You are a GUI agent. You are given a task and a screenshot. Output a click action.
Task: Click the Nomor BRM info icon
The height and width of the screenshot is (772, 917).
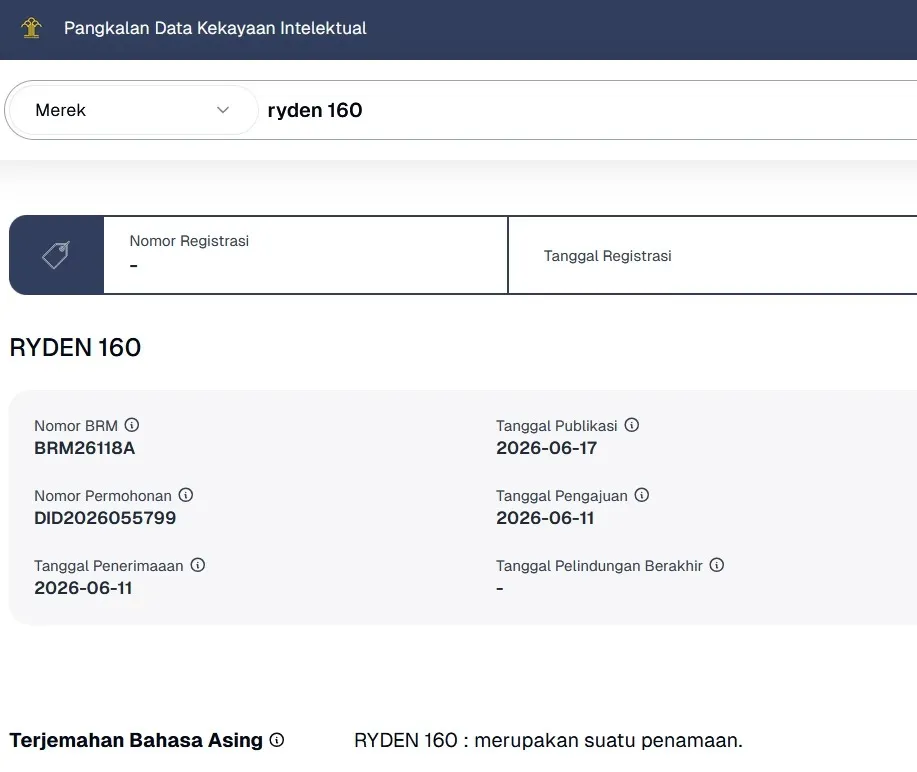pyautogui.click(x=132, y=425)
